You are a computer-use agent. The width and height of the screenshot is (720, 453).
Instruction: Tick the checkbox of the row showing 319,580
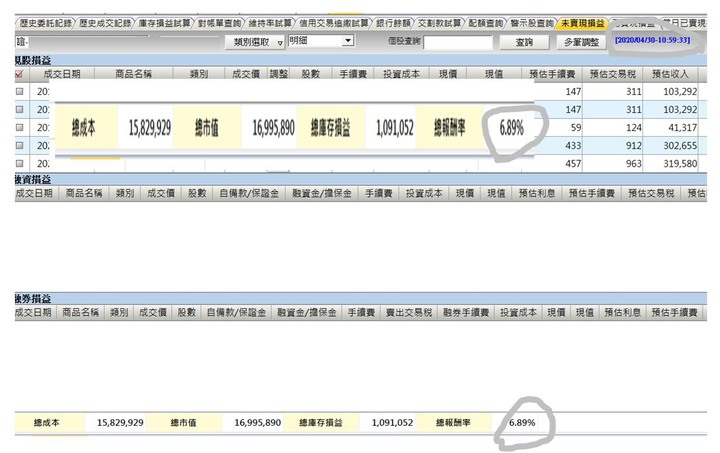[x=19, y=163]
